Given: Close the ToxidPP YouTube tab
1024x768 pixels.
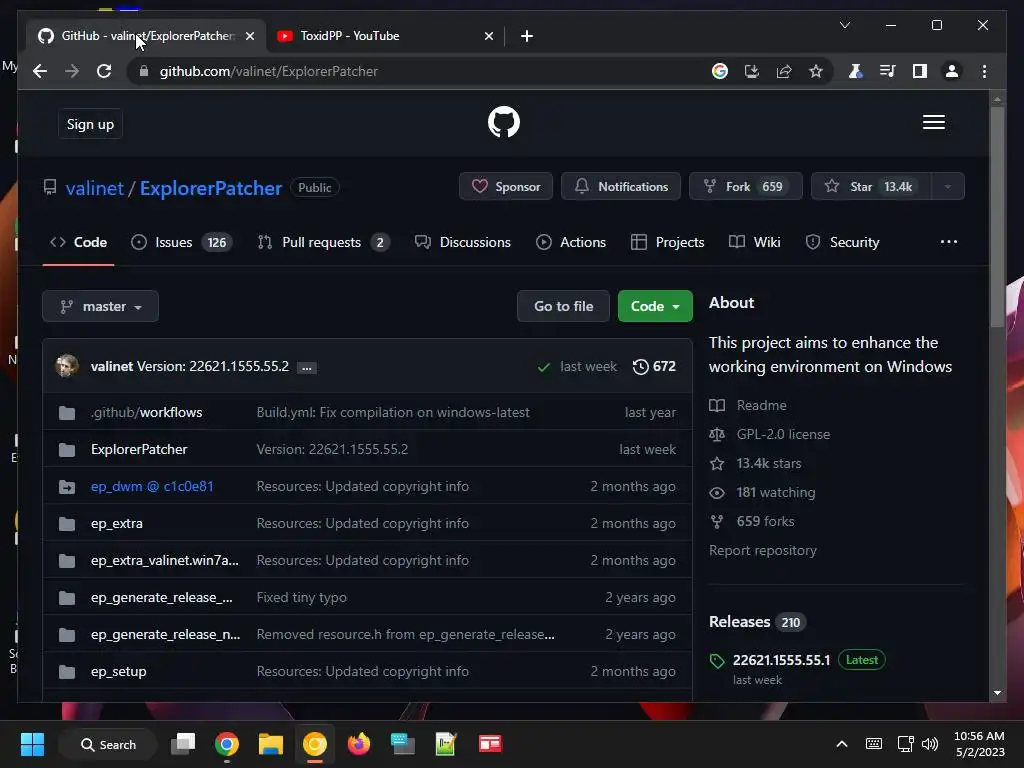Looking at the screenshot, I should [488, 36].
